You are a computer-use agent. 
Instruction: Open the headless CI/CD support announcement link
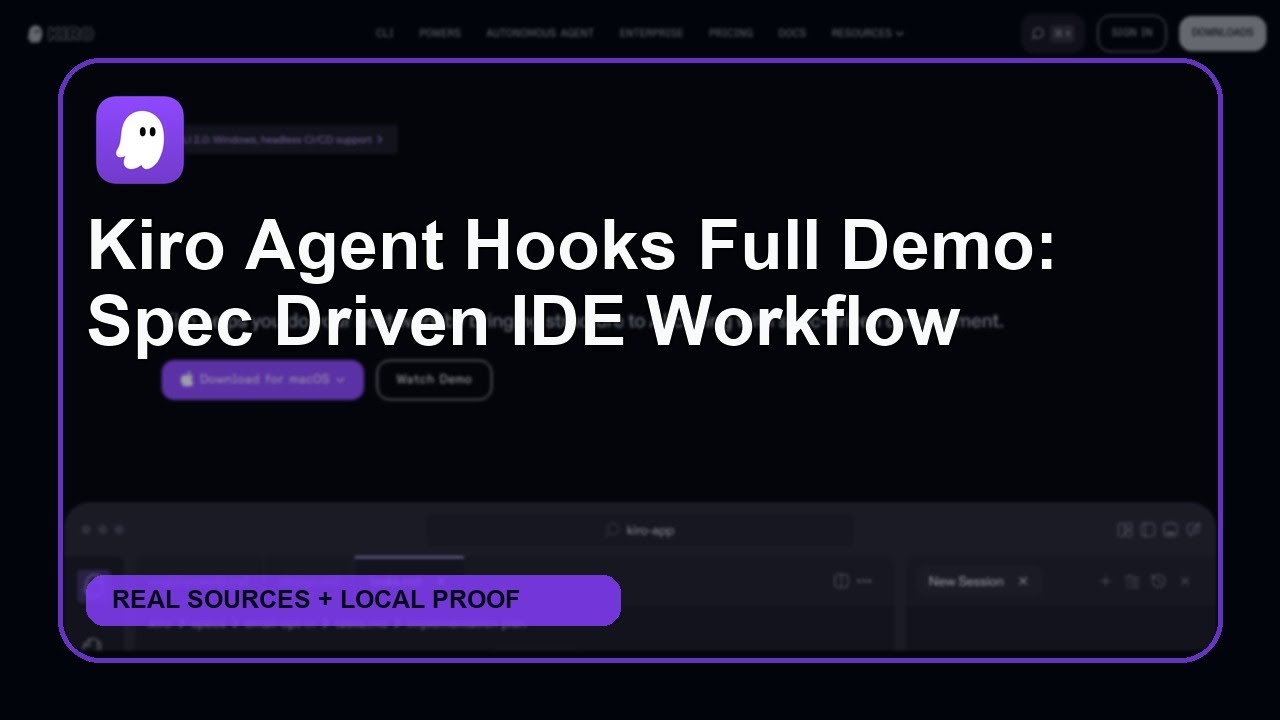tap(290, 140)
